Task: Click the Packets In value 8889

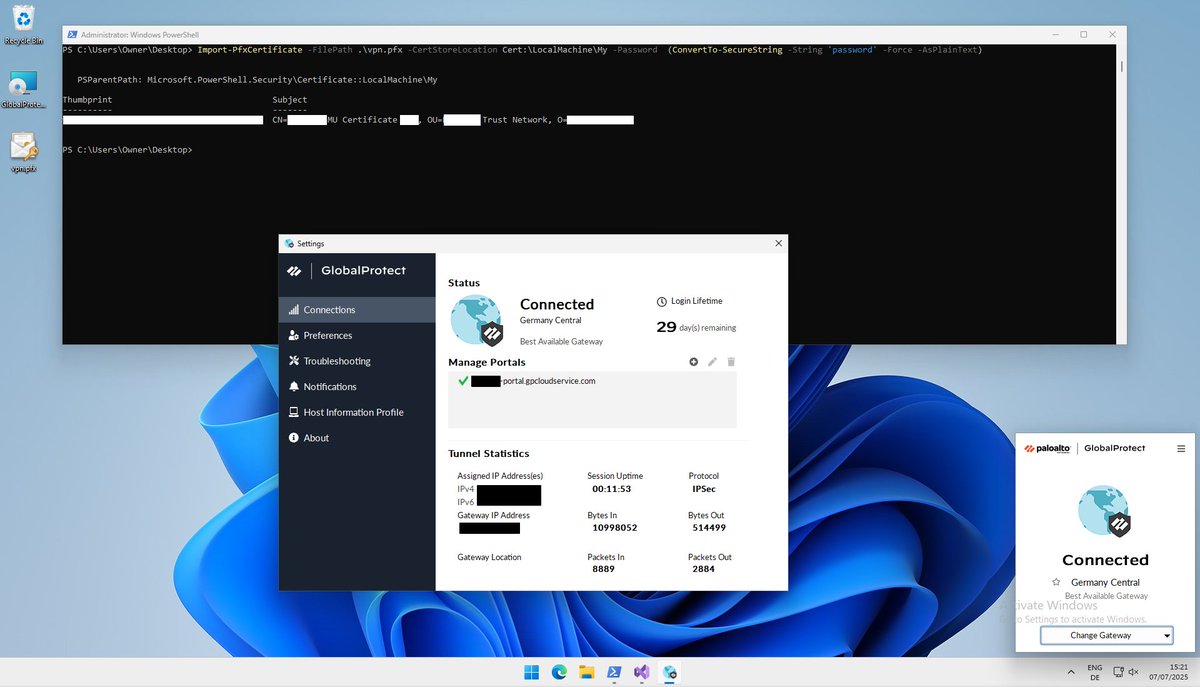Action: (603, 569)
